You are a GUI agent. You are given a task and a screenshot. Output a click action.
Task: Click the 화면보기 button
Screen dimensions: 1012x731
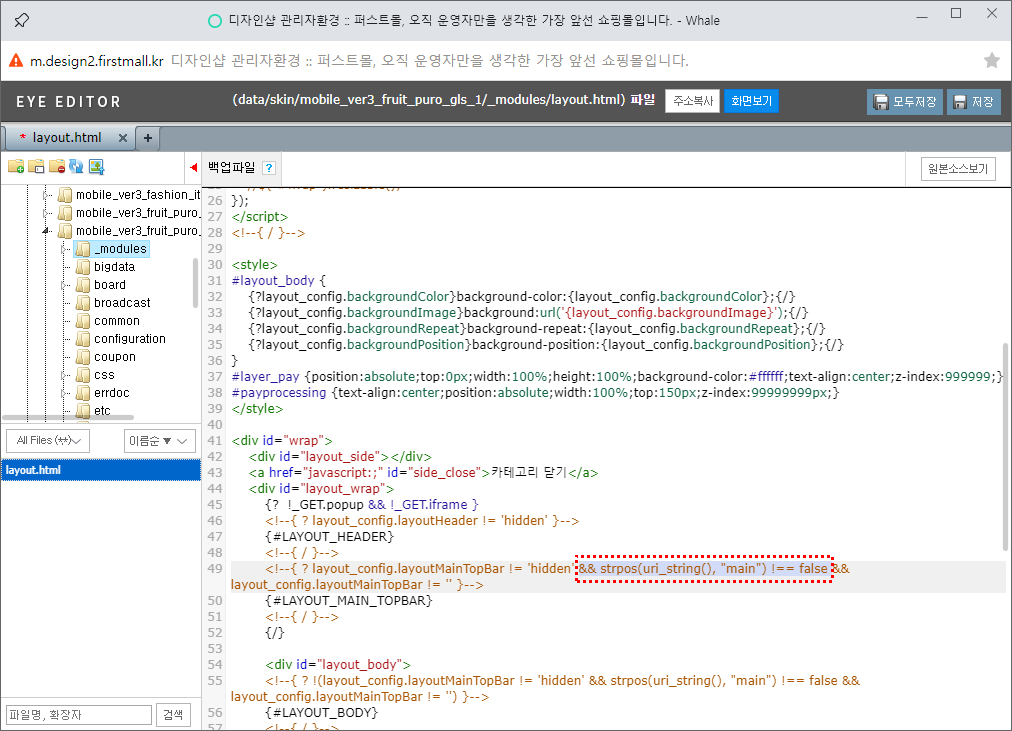point(751,101)
